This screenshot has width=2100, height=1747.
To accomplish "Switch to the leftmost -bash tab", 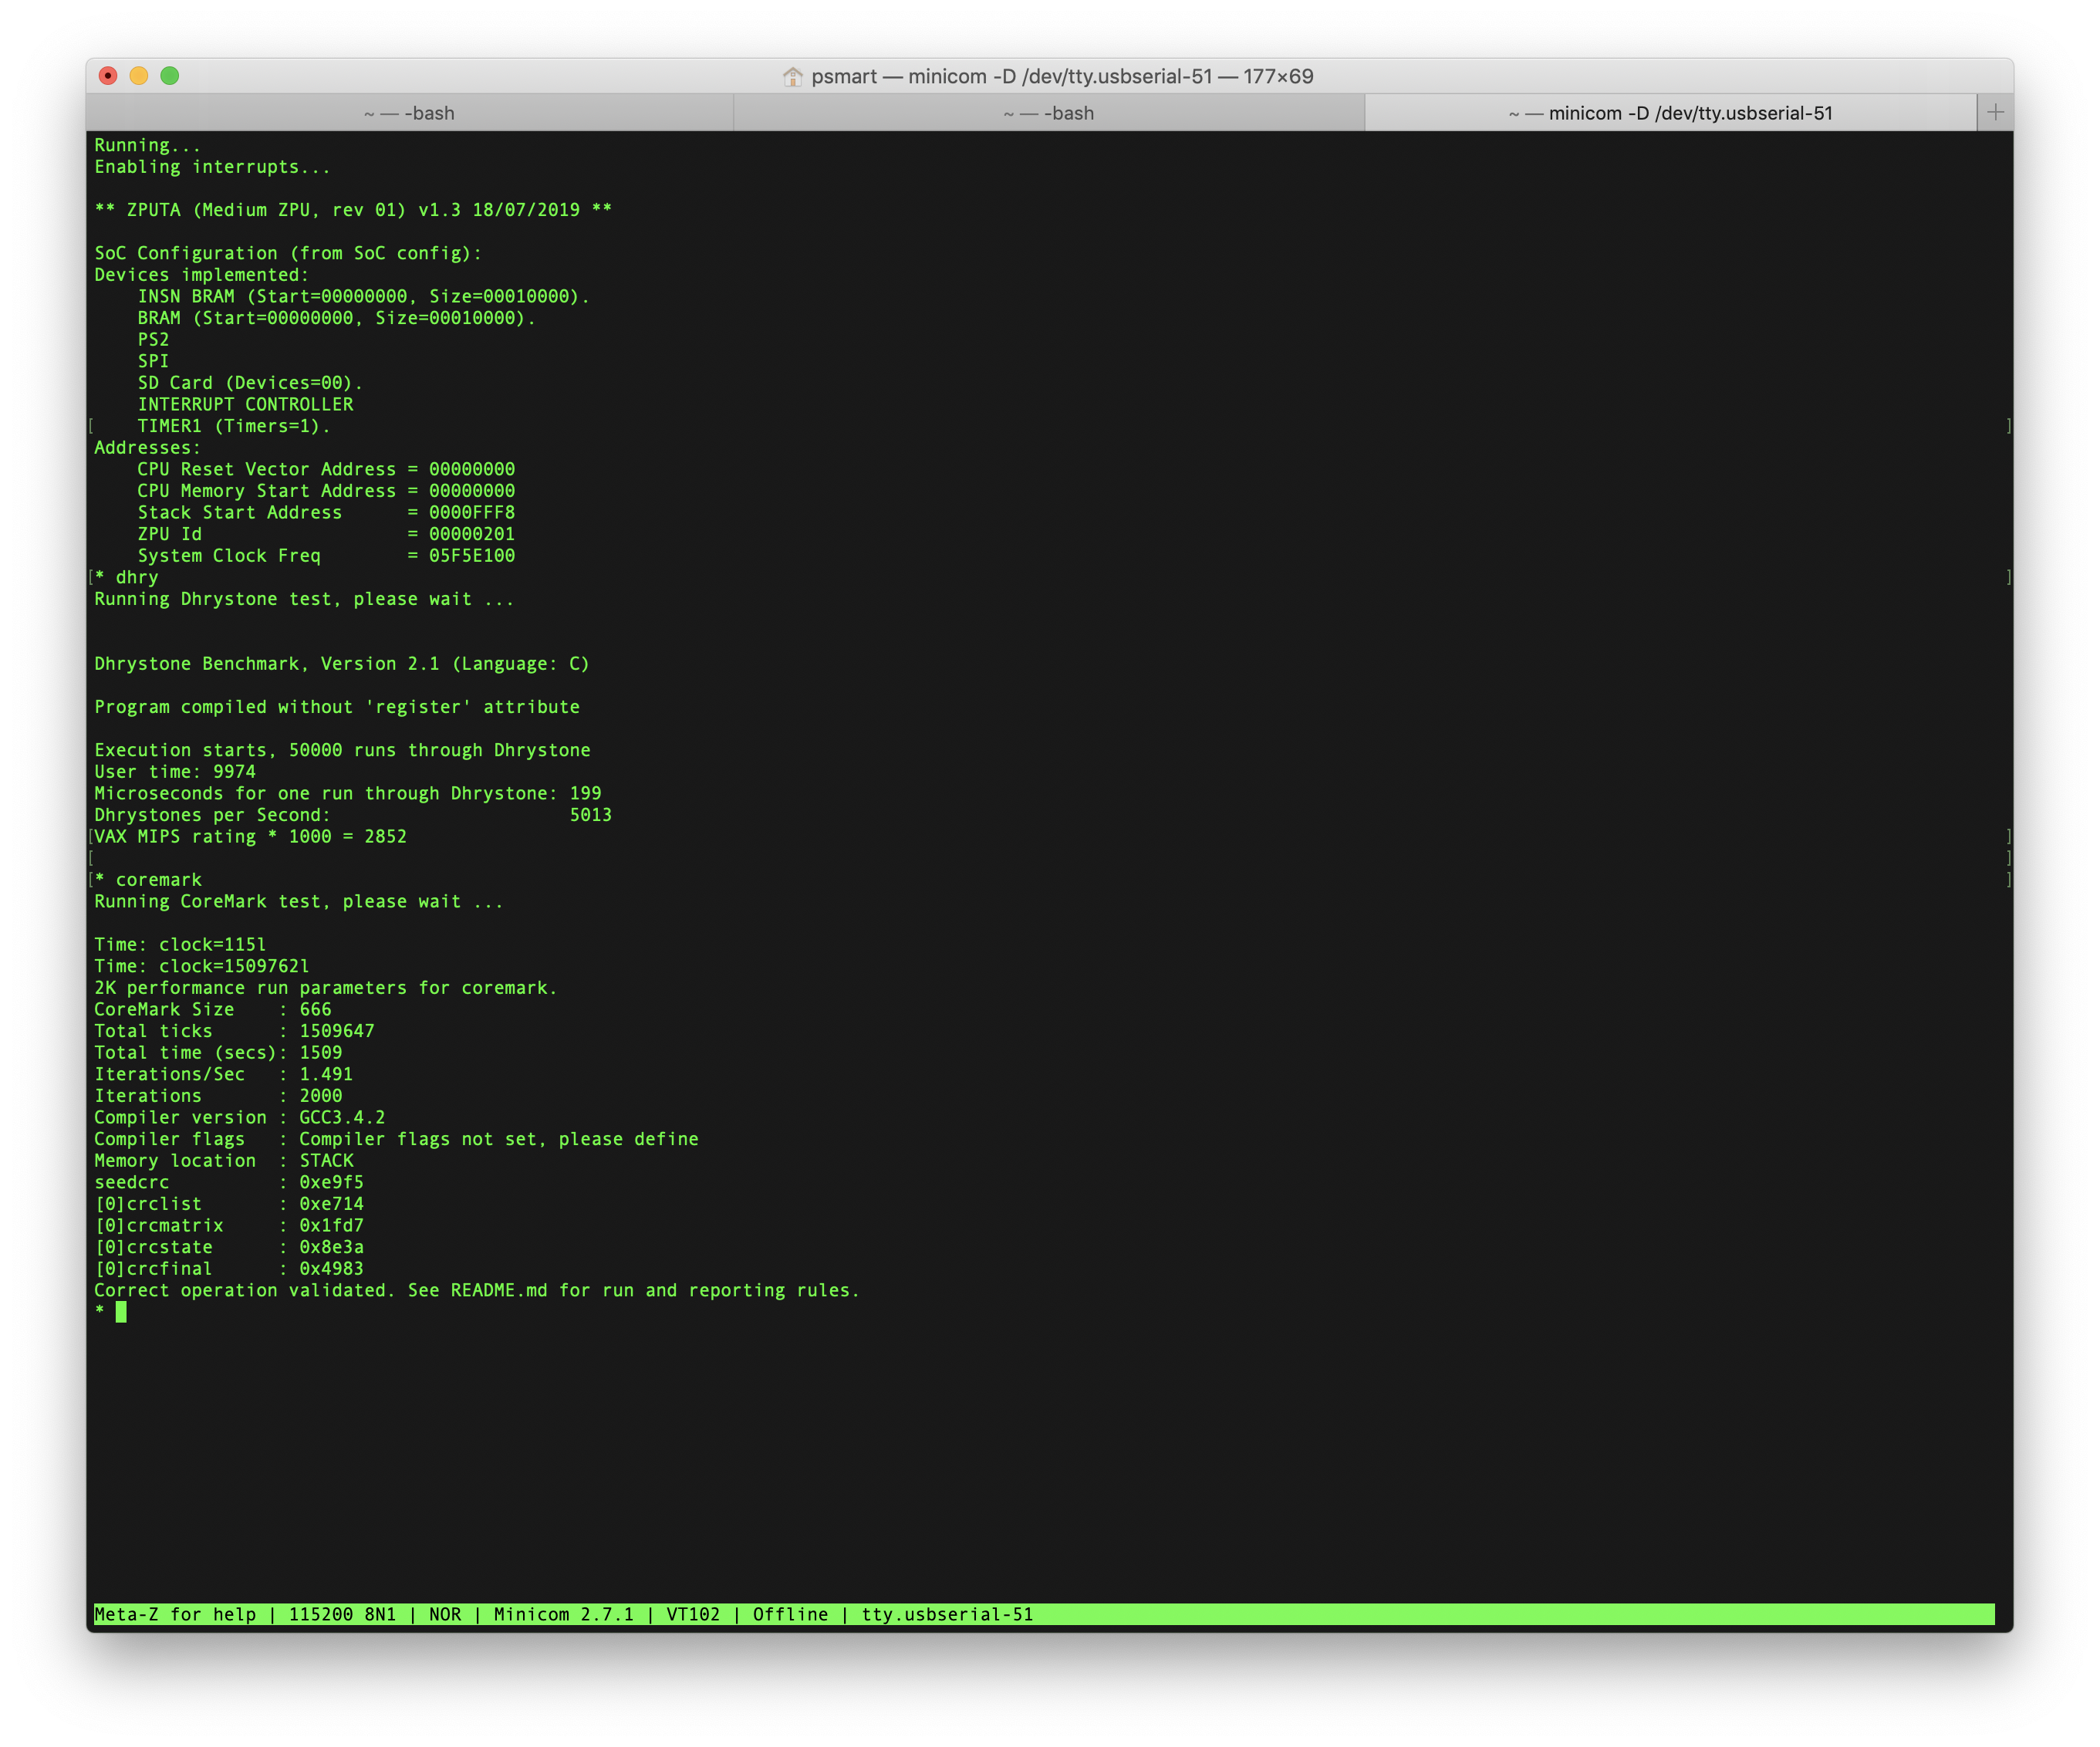I will (x=409, y=113).
